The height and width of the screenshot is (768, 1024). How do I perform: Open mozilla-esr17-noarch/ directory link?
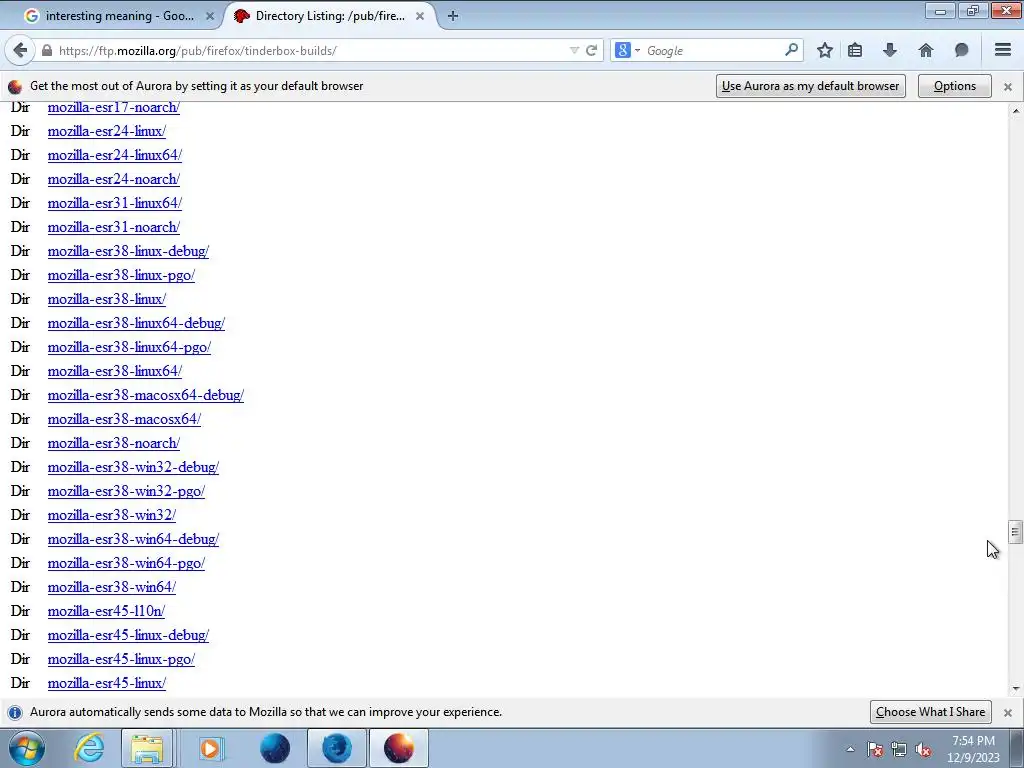[114, 107]
